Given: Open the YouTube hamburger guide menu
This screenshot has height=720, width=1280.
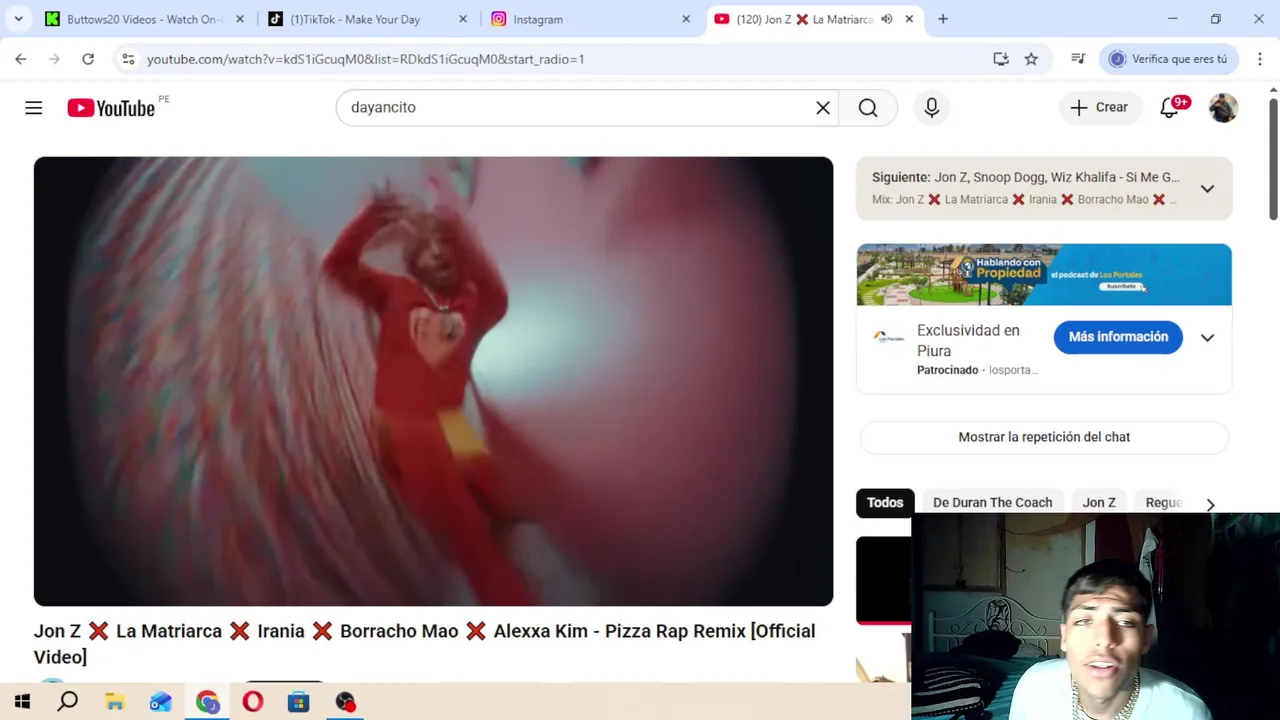Looking at the screenshot, I should click(34, 108).
